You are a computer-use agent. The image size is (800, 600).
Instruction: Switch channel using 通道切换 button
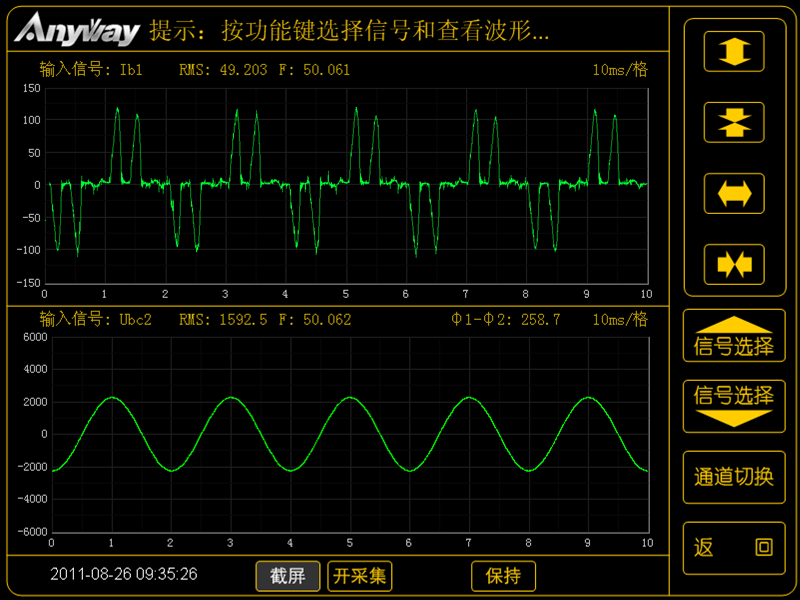tap(733, 477)
